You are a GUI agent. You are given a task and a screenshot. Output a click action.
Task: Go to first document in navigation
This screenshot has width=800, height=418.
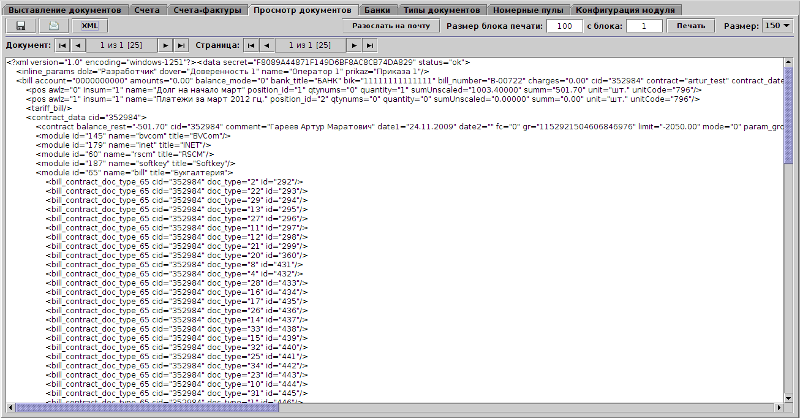(62, 46)
